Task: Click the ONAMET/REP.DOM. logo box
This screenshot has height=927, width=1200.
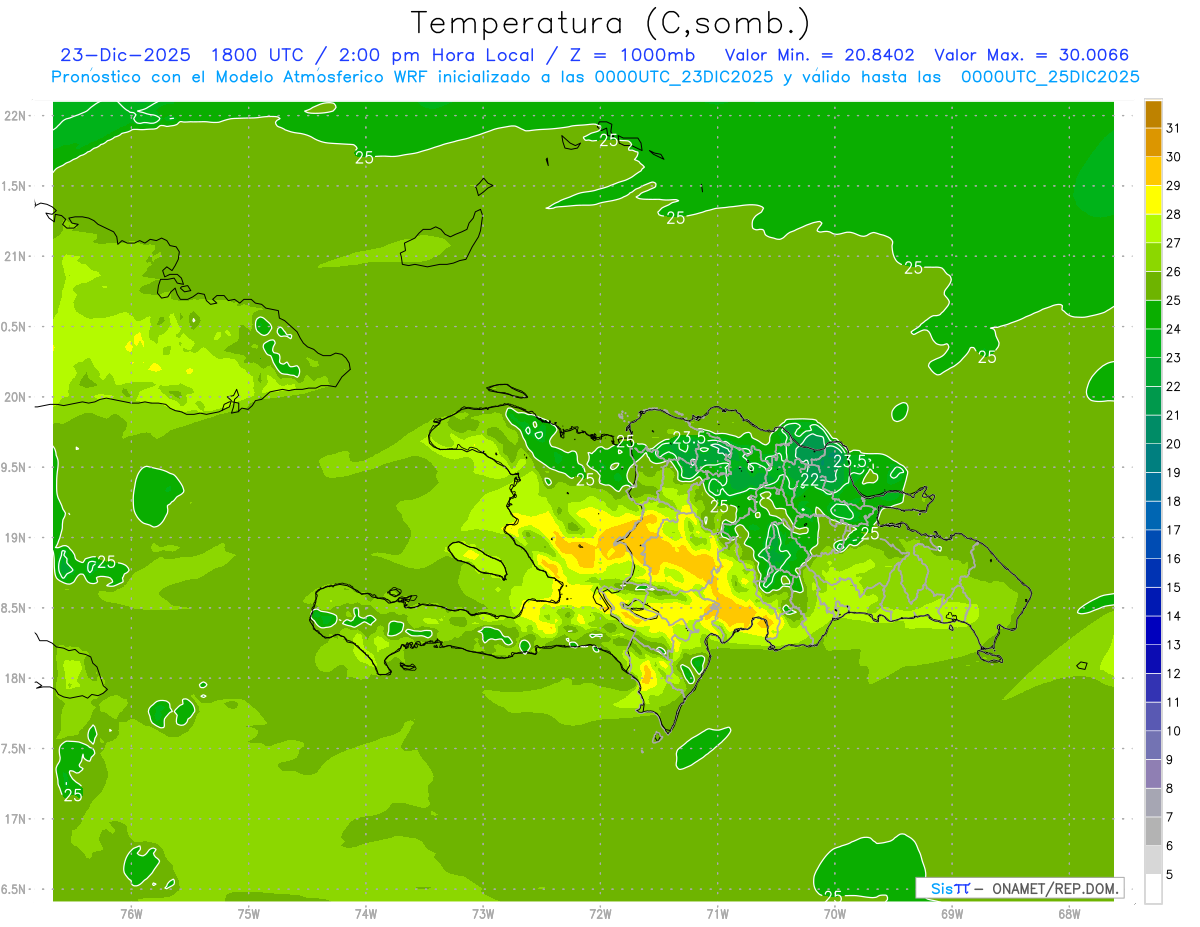Action: click(x=1019, y=888)
